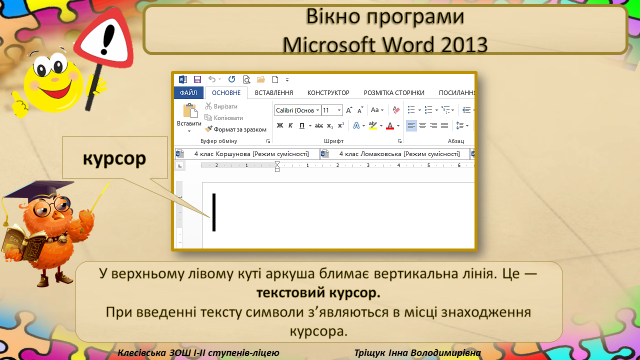Switch to КОНСТРУКТОР tab
Image resolution: width=640 pixels, height=360 pixels.
[x=328, y=93]
